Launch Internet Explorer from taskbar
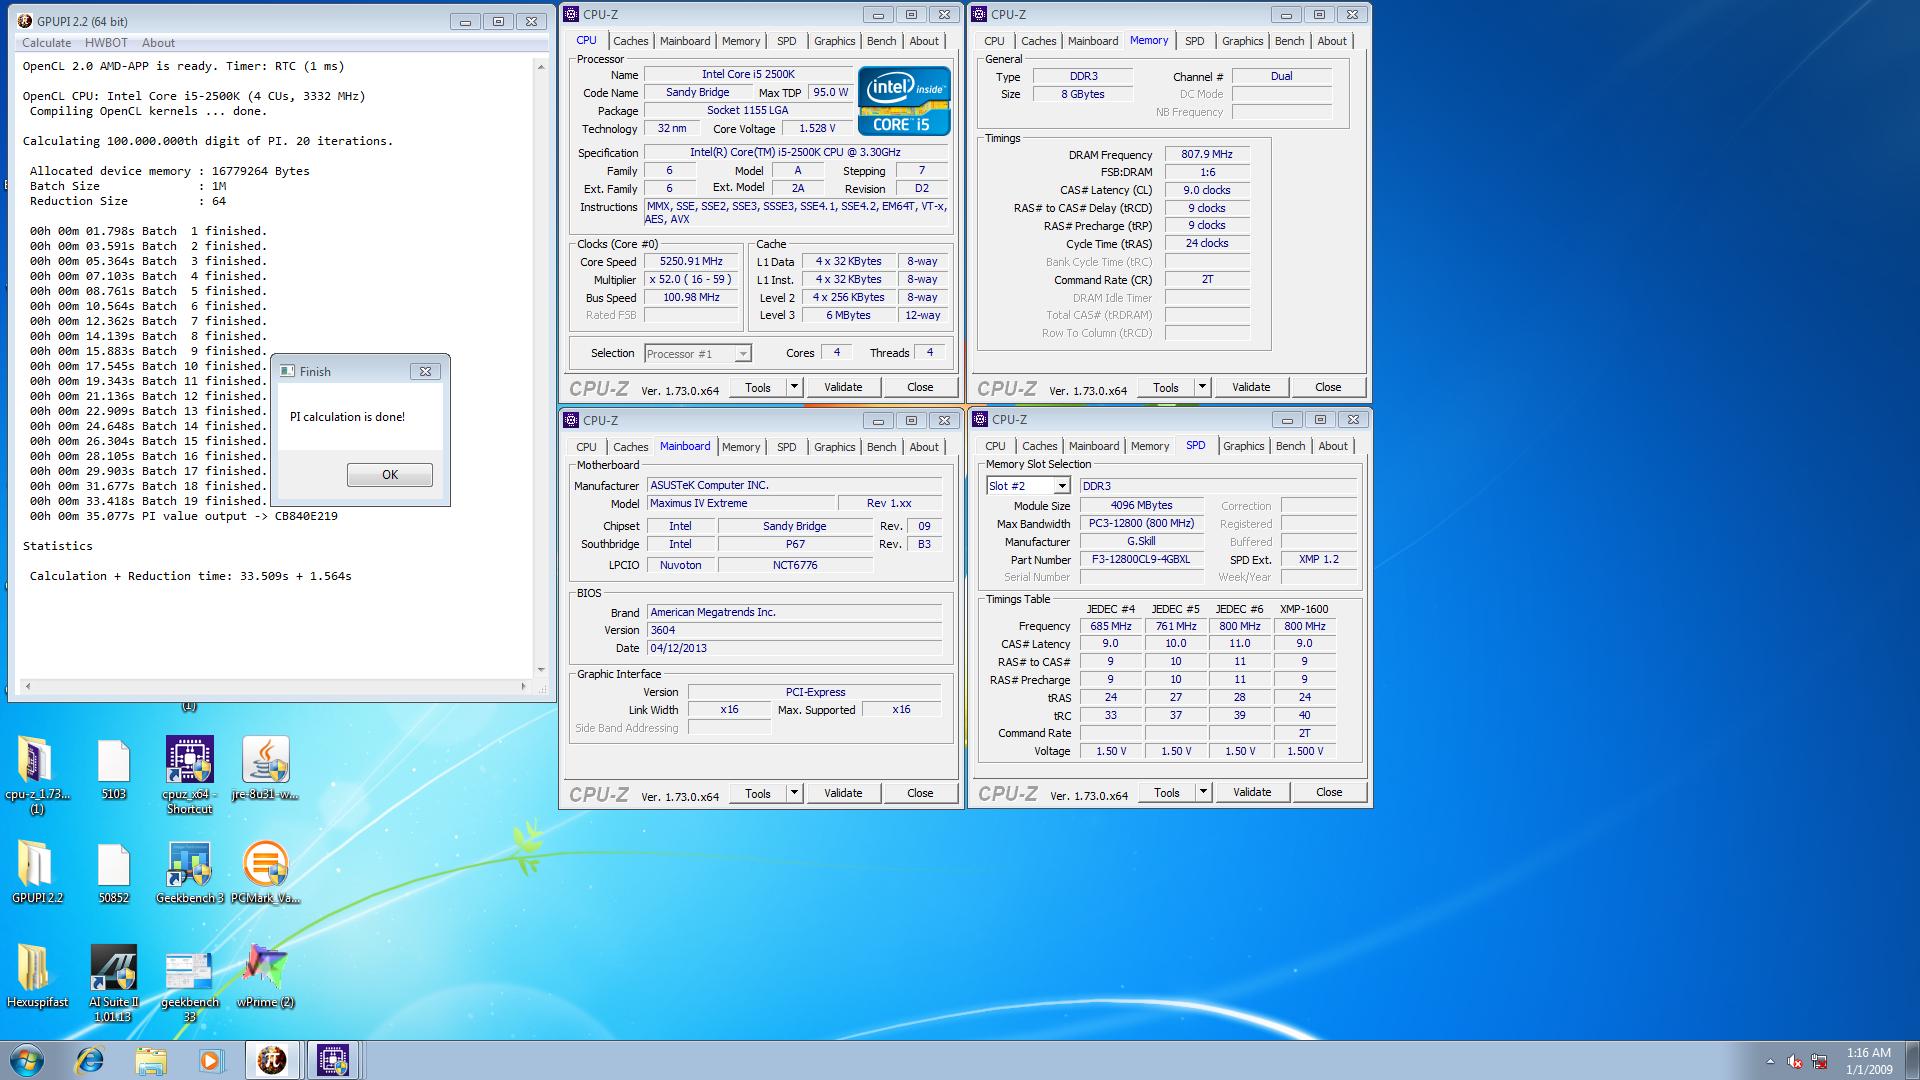The image size is (1920, 1080). point(90,1060)
